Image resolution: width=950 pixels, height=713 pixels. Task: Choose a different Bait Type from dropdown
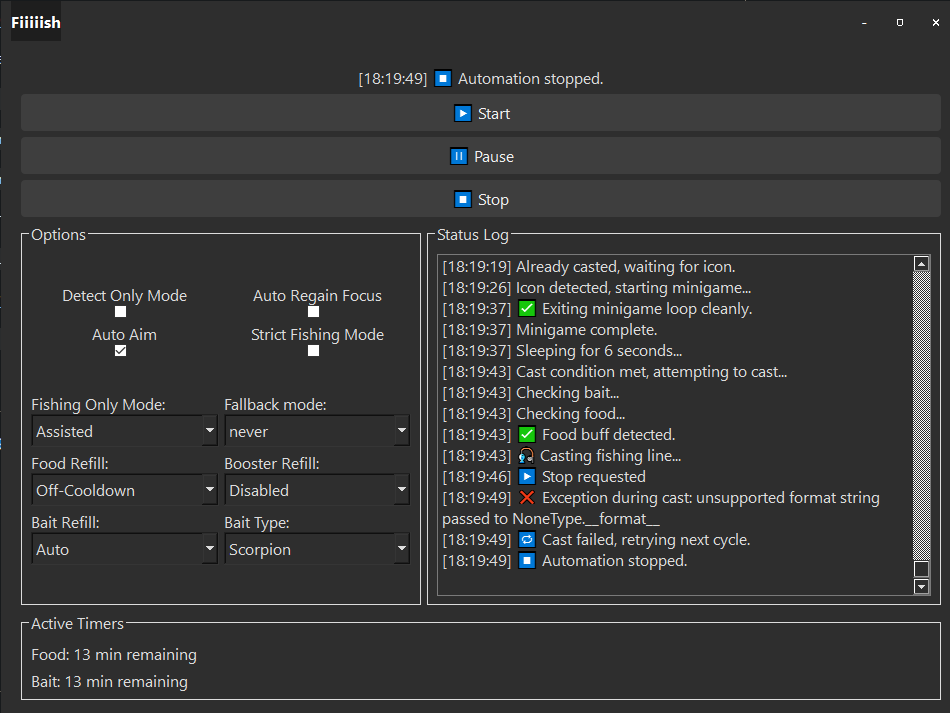[317, 549]
